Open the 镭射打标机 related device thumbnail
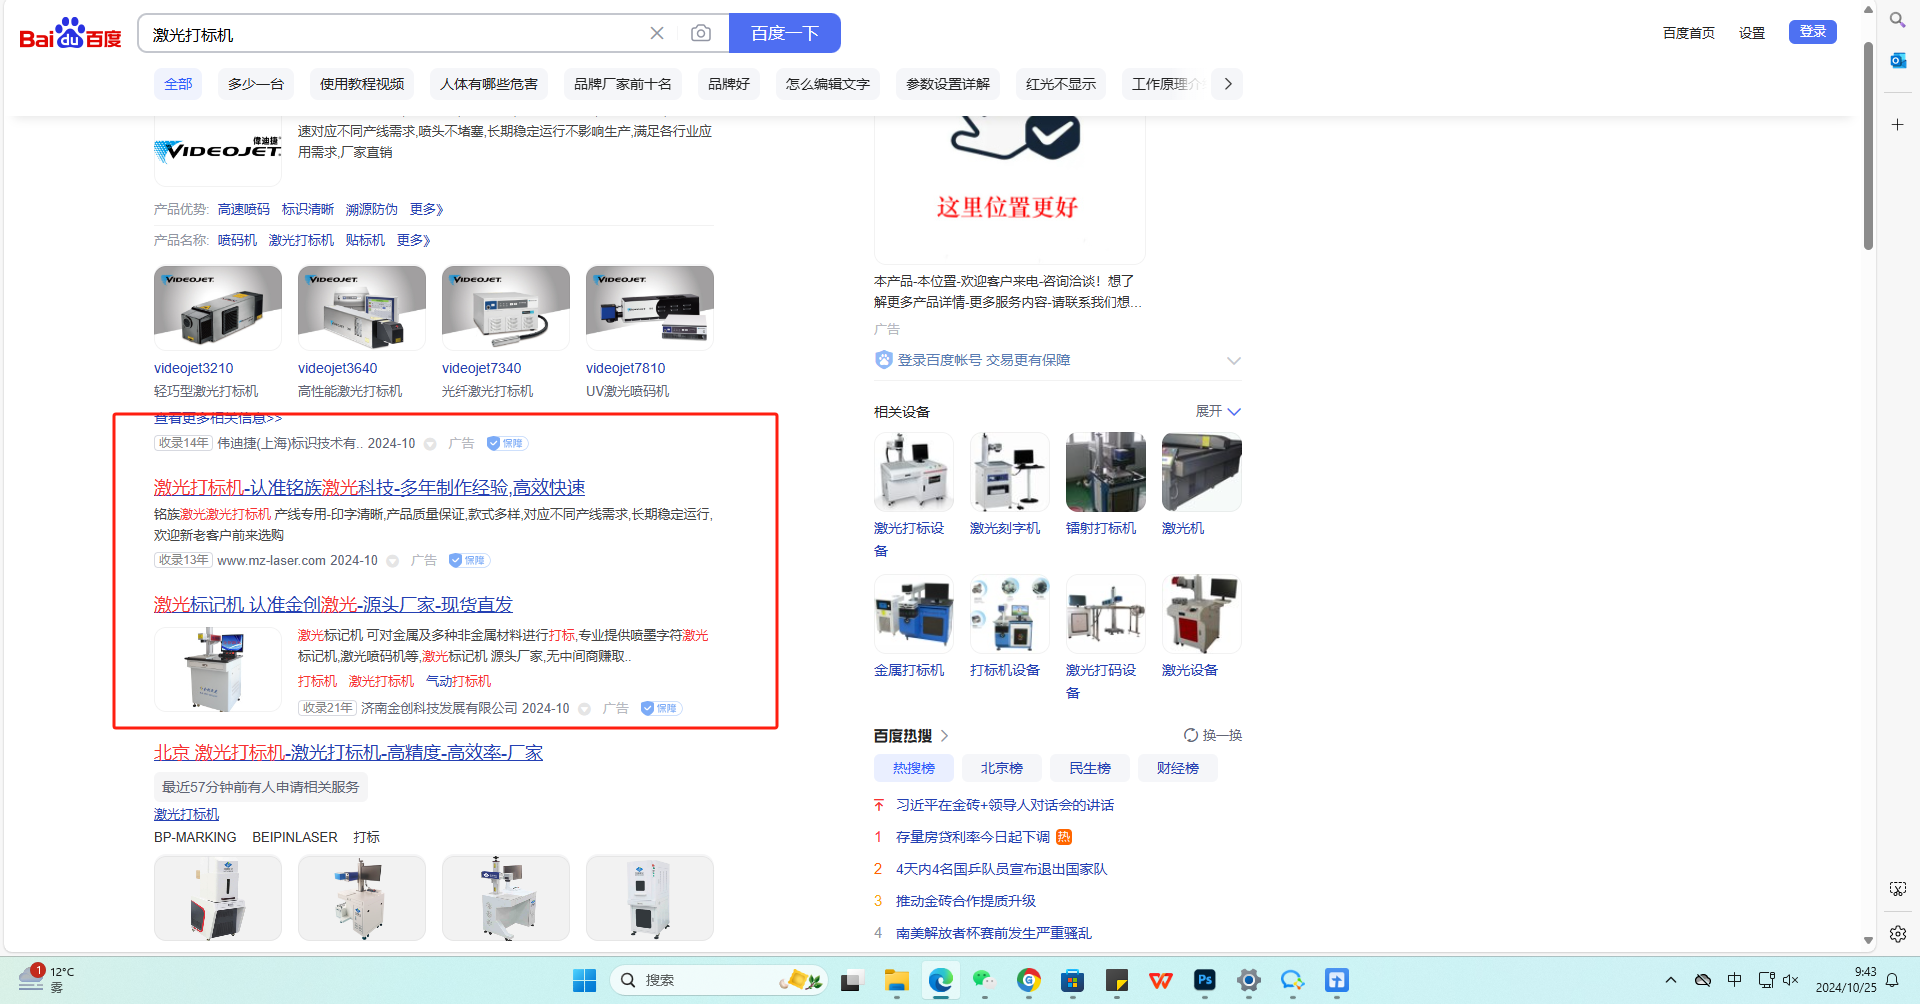This screenshot has height=1004, width=1920. (x=1106, y=472)
